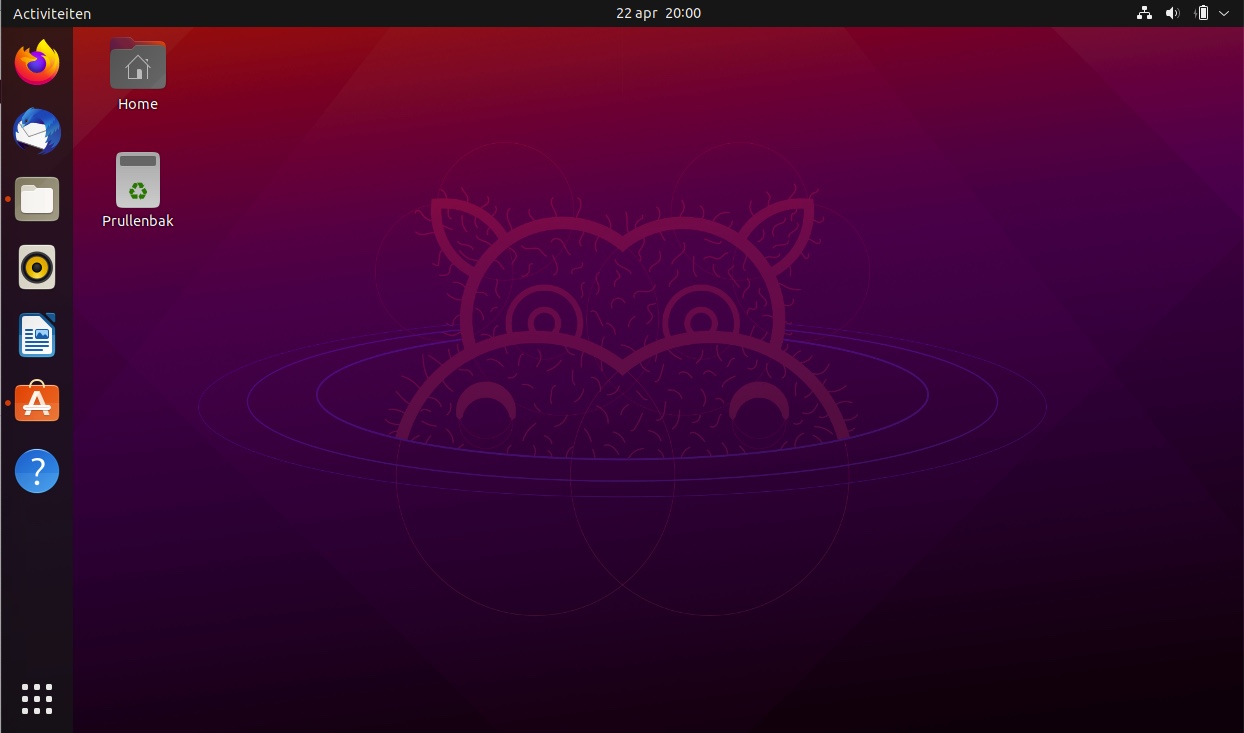Open the Help question mark icon
1244x733 pixels.
37,471
